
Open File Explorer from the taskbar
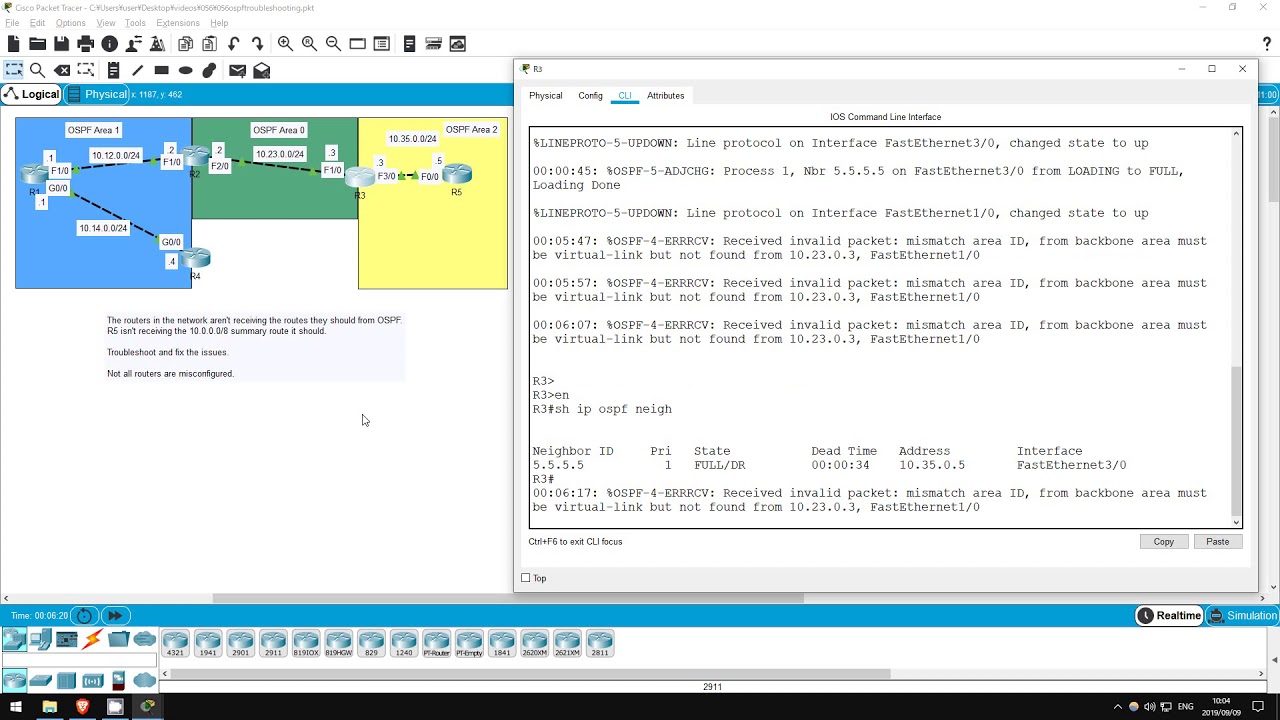(x=49, y=707)
